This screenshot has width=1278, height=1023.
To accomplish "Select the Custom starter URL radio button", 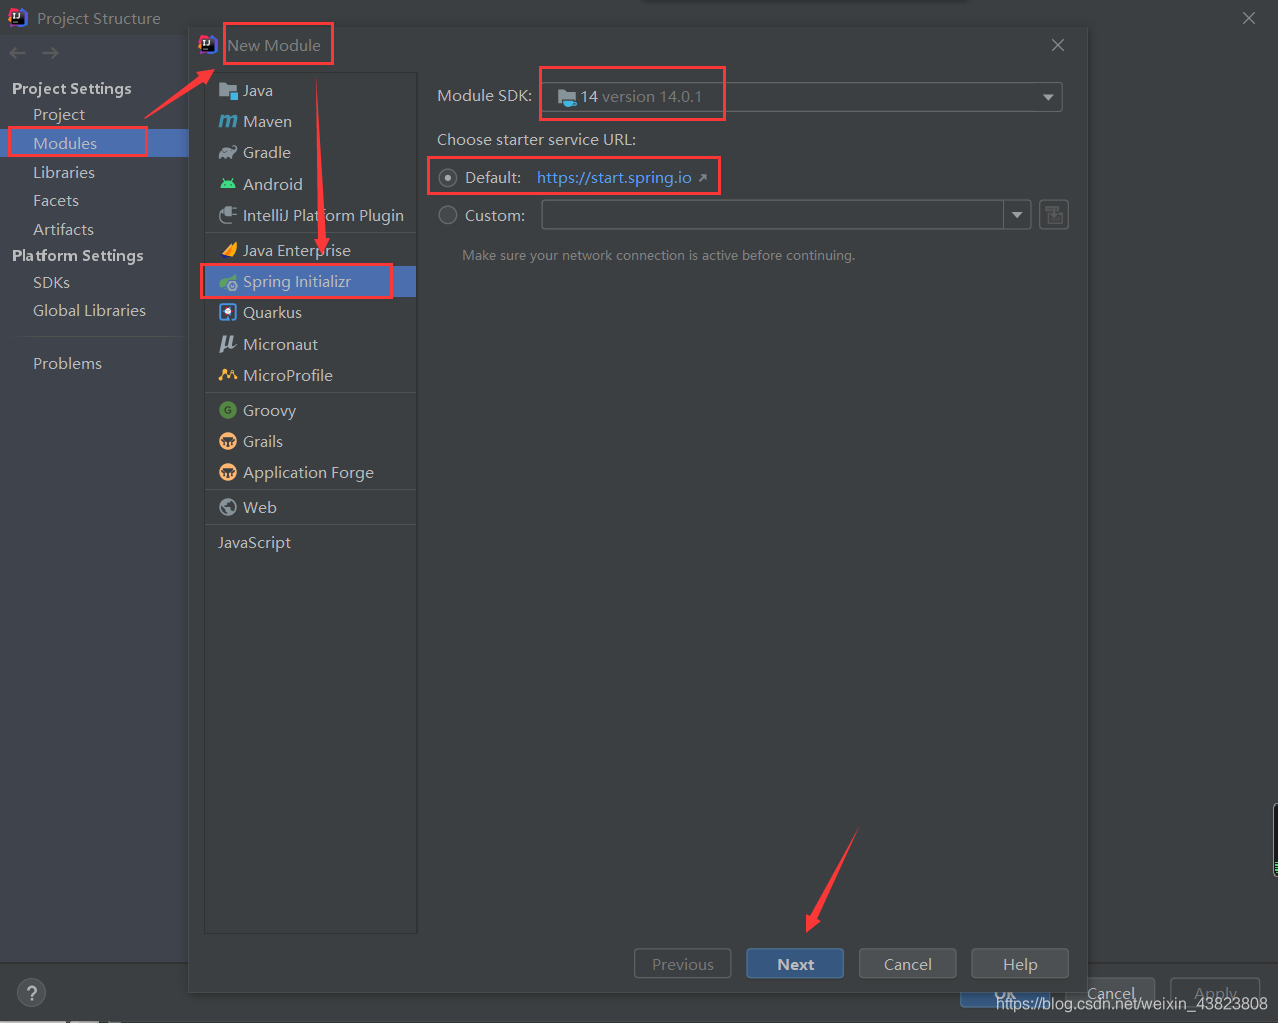I will tap(448, 215).
